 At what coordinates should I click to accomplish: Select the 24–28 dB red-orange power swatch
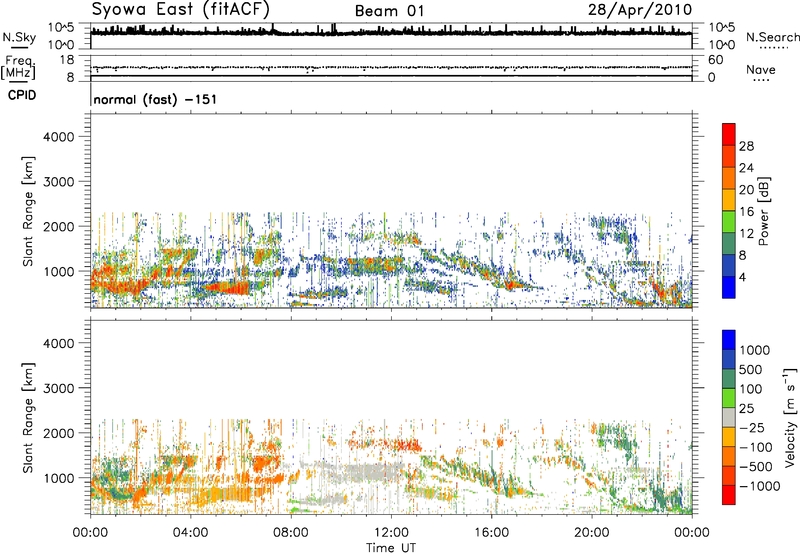tap(729, 156)
